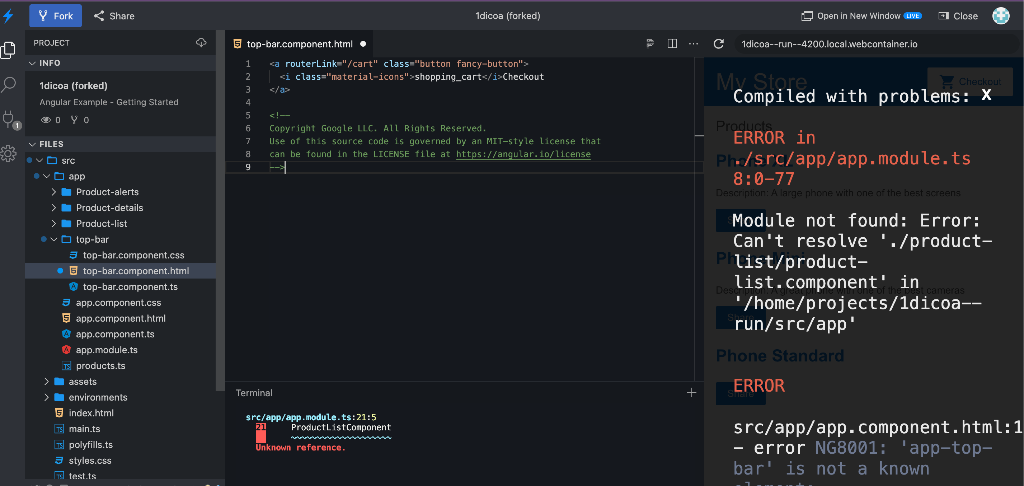Open the Project explorer sidebar icon

(8, 50)
